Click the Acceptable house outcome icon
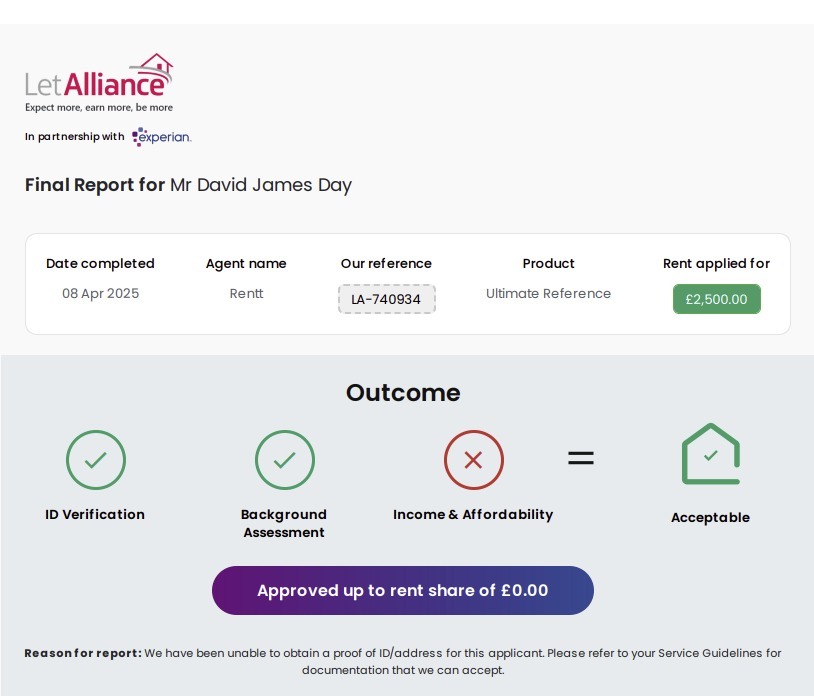The width and height of the screenshot is (814, 696). click(710, 454)
